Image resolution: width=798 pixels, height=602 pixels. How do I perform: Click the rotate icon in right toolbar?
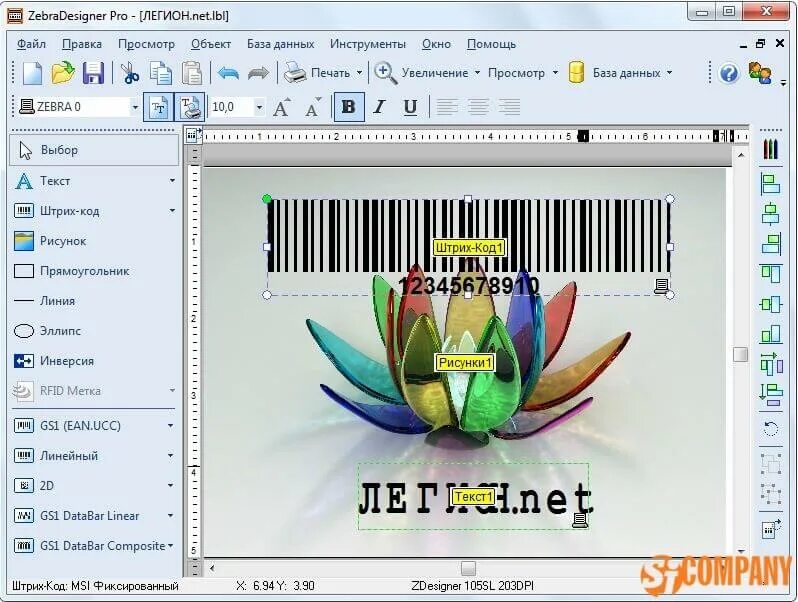click(771, 429)
